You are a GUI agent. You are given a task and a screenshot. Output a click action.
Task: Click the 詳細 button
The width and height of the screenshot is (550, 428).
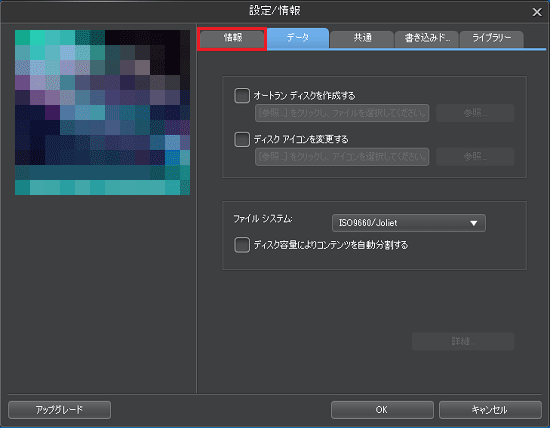coord(463,341)
